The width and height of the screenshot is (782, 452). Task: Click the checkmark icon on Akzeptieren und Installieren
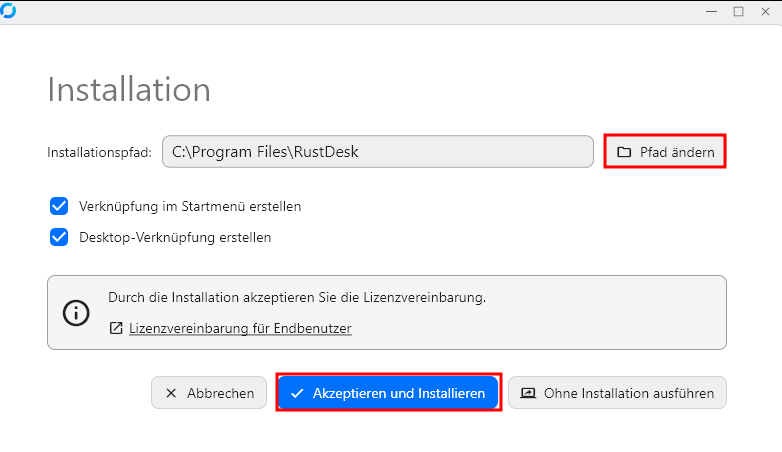[x=297, y=393]
